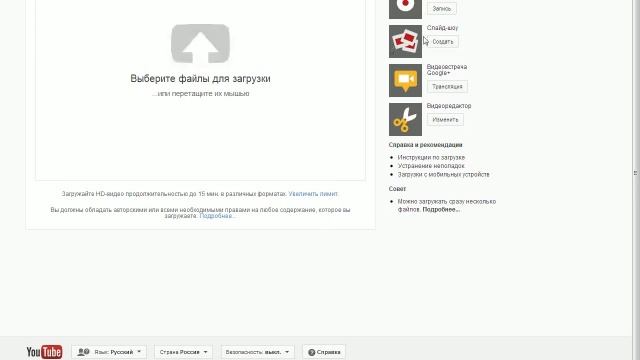The height and width of the screenshot is (360, 640).
Task: Click the slideshow photos icon
Action: tap(405, 42)
